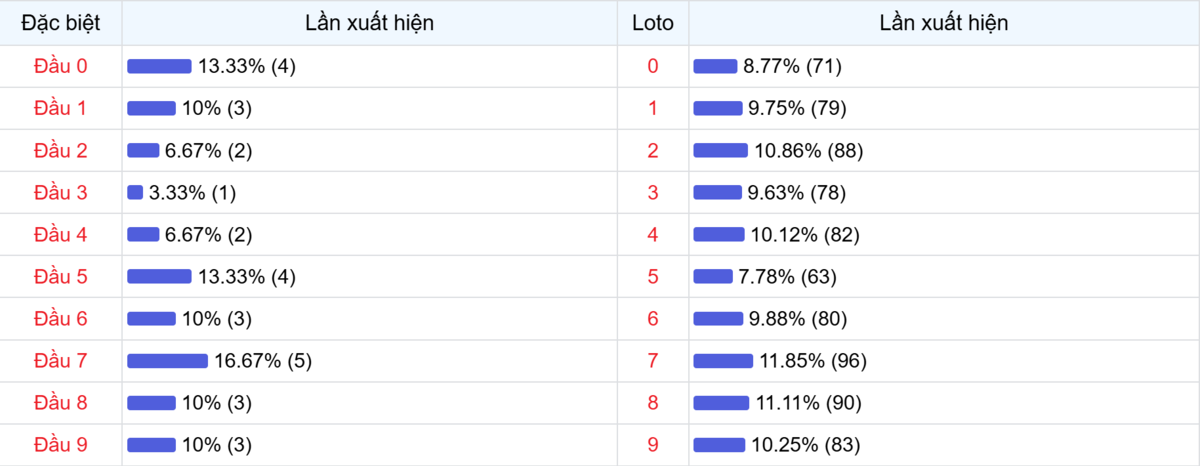This screenshot has width=1200, height=466.
Task: Click Loto number 0
Action: click(653, 66)
